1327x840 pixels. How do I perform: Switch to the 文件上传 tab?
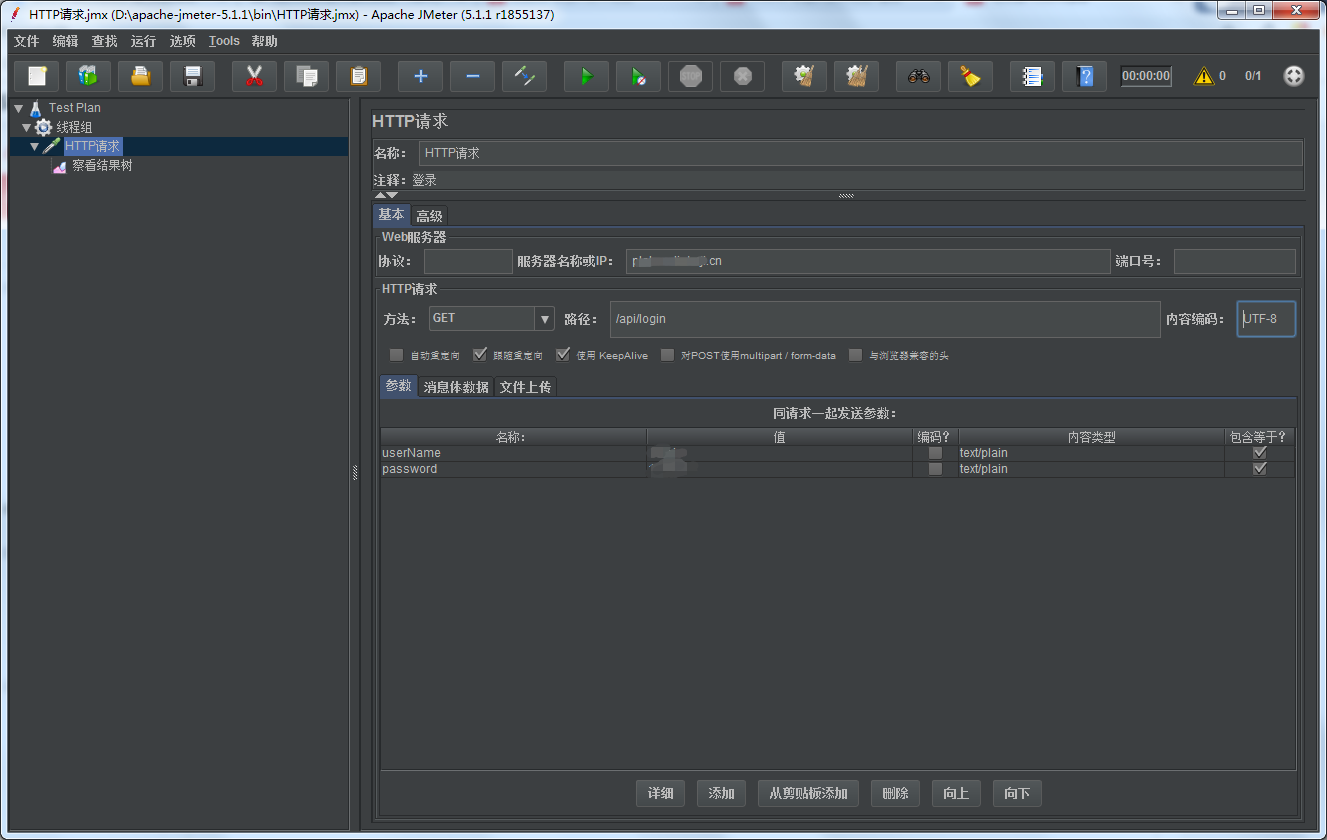pyautogui.click(x=525, y=387)
